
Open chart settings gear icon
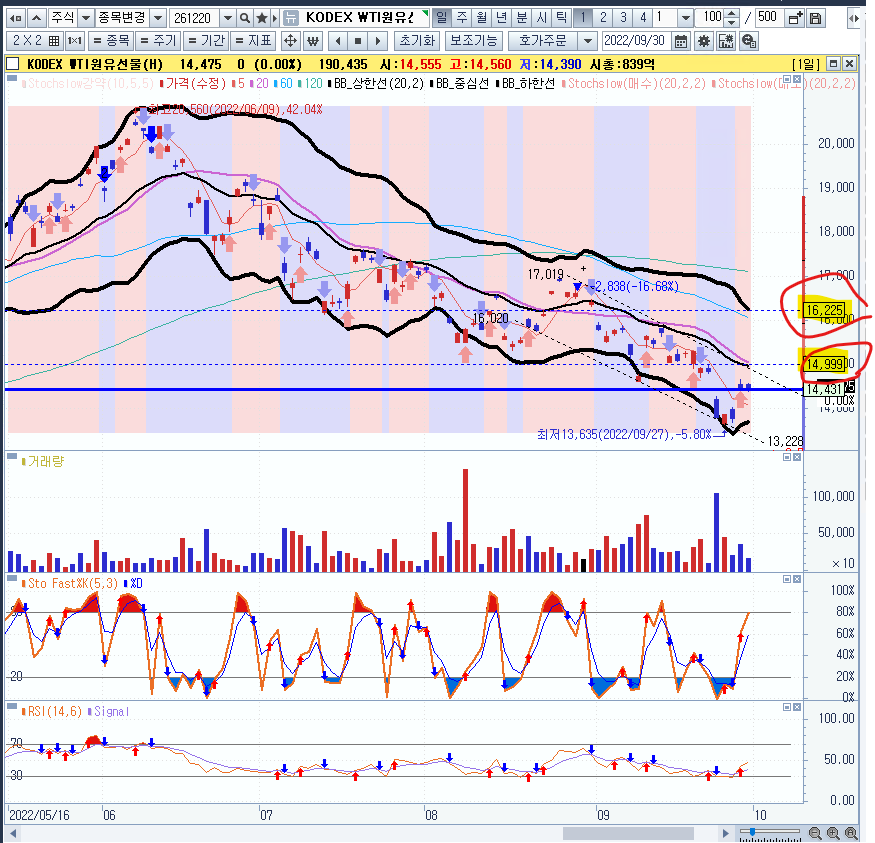coord(704,41)
